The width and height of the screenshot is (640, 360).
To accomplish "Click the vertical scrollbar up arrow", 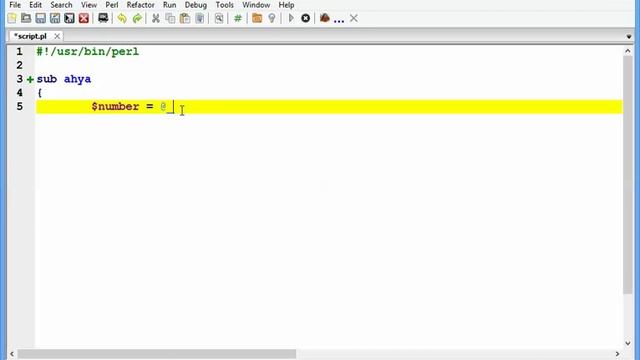I will point(627,51).
